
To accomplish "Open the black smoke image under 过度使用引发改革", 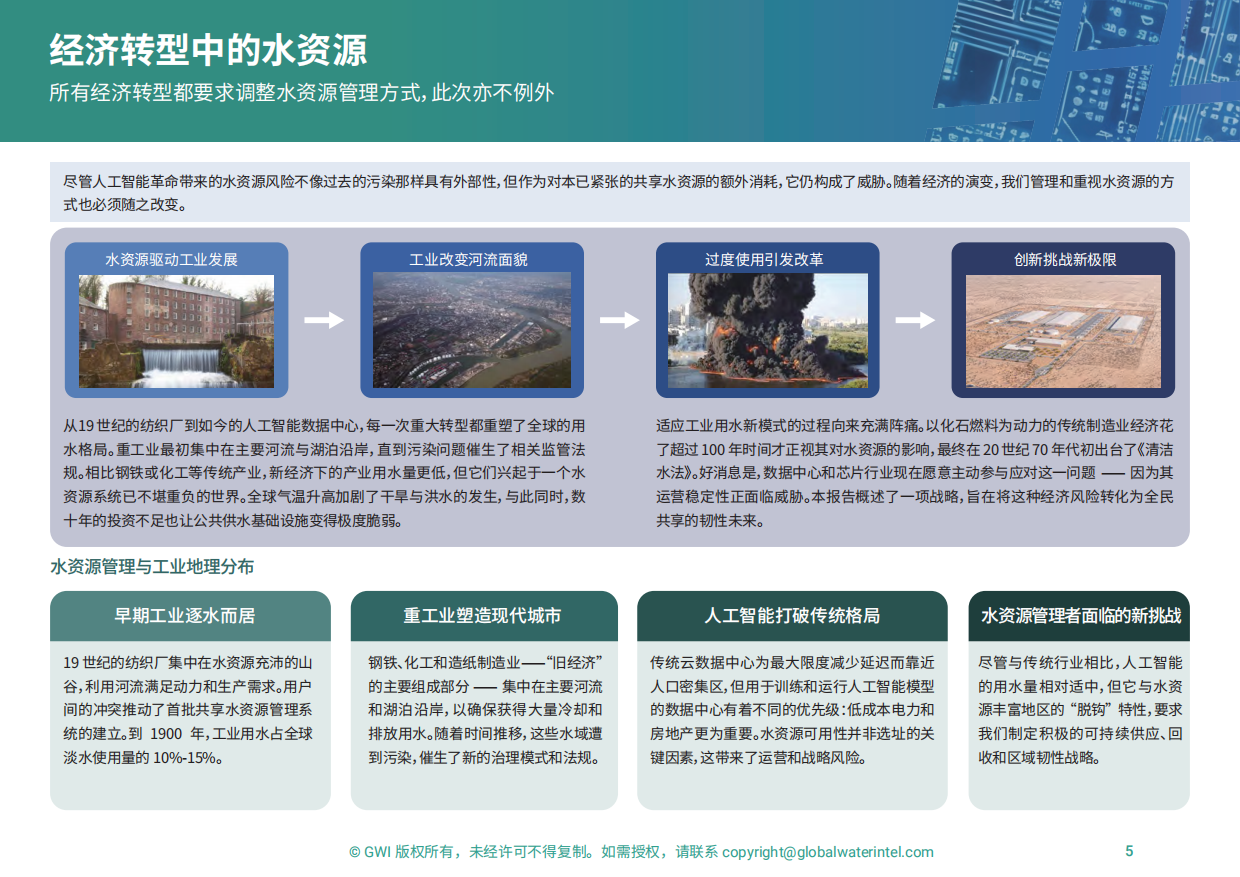I will click(x=766, y=332).
